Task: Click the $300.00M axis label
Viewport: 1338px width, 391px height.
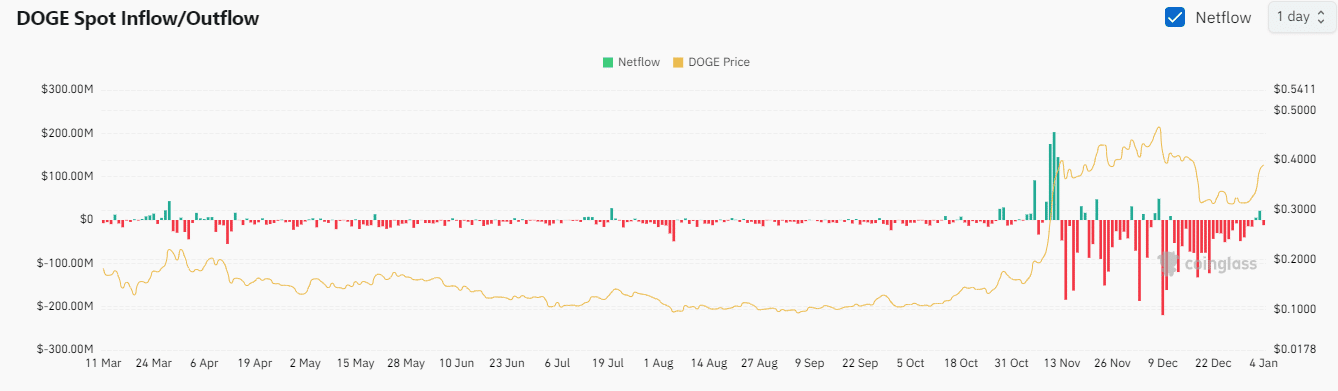Action: tap(67, 90)
